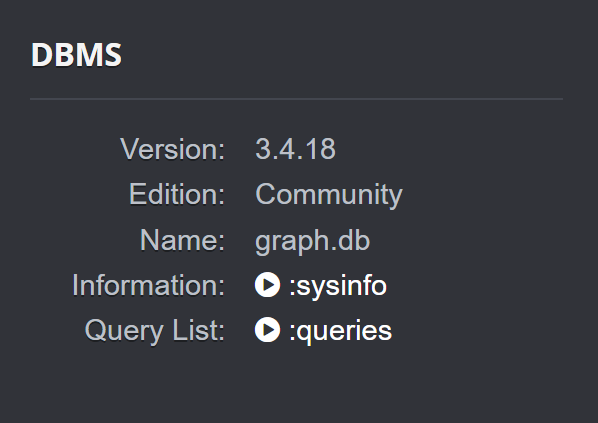Image resolution: width=598 pixels, height=423 pixels.
Task: Click the Information: label
Action: (149, 285)
